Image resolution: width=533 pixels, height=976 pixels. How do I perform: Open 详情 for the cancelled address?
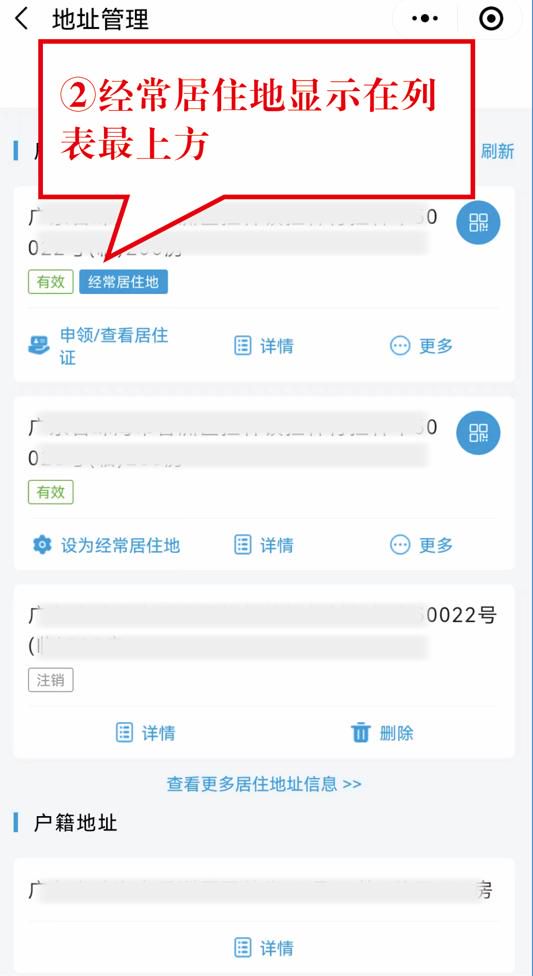point(146,733)
